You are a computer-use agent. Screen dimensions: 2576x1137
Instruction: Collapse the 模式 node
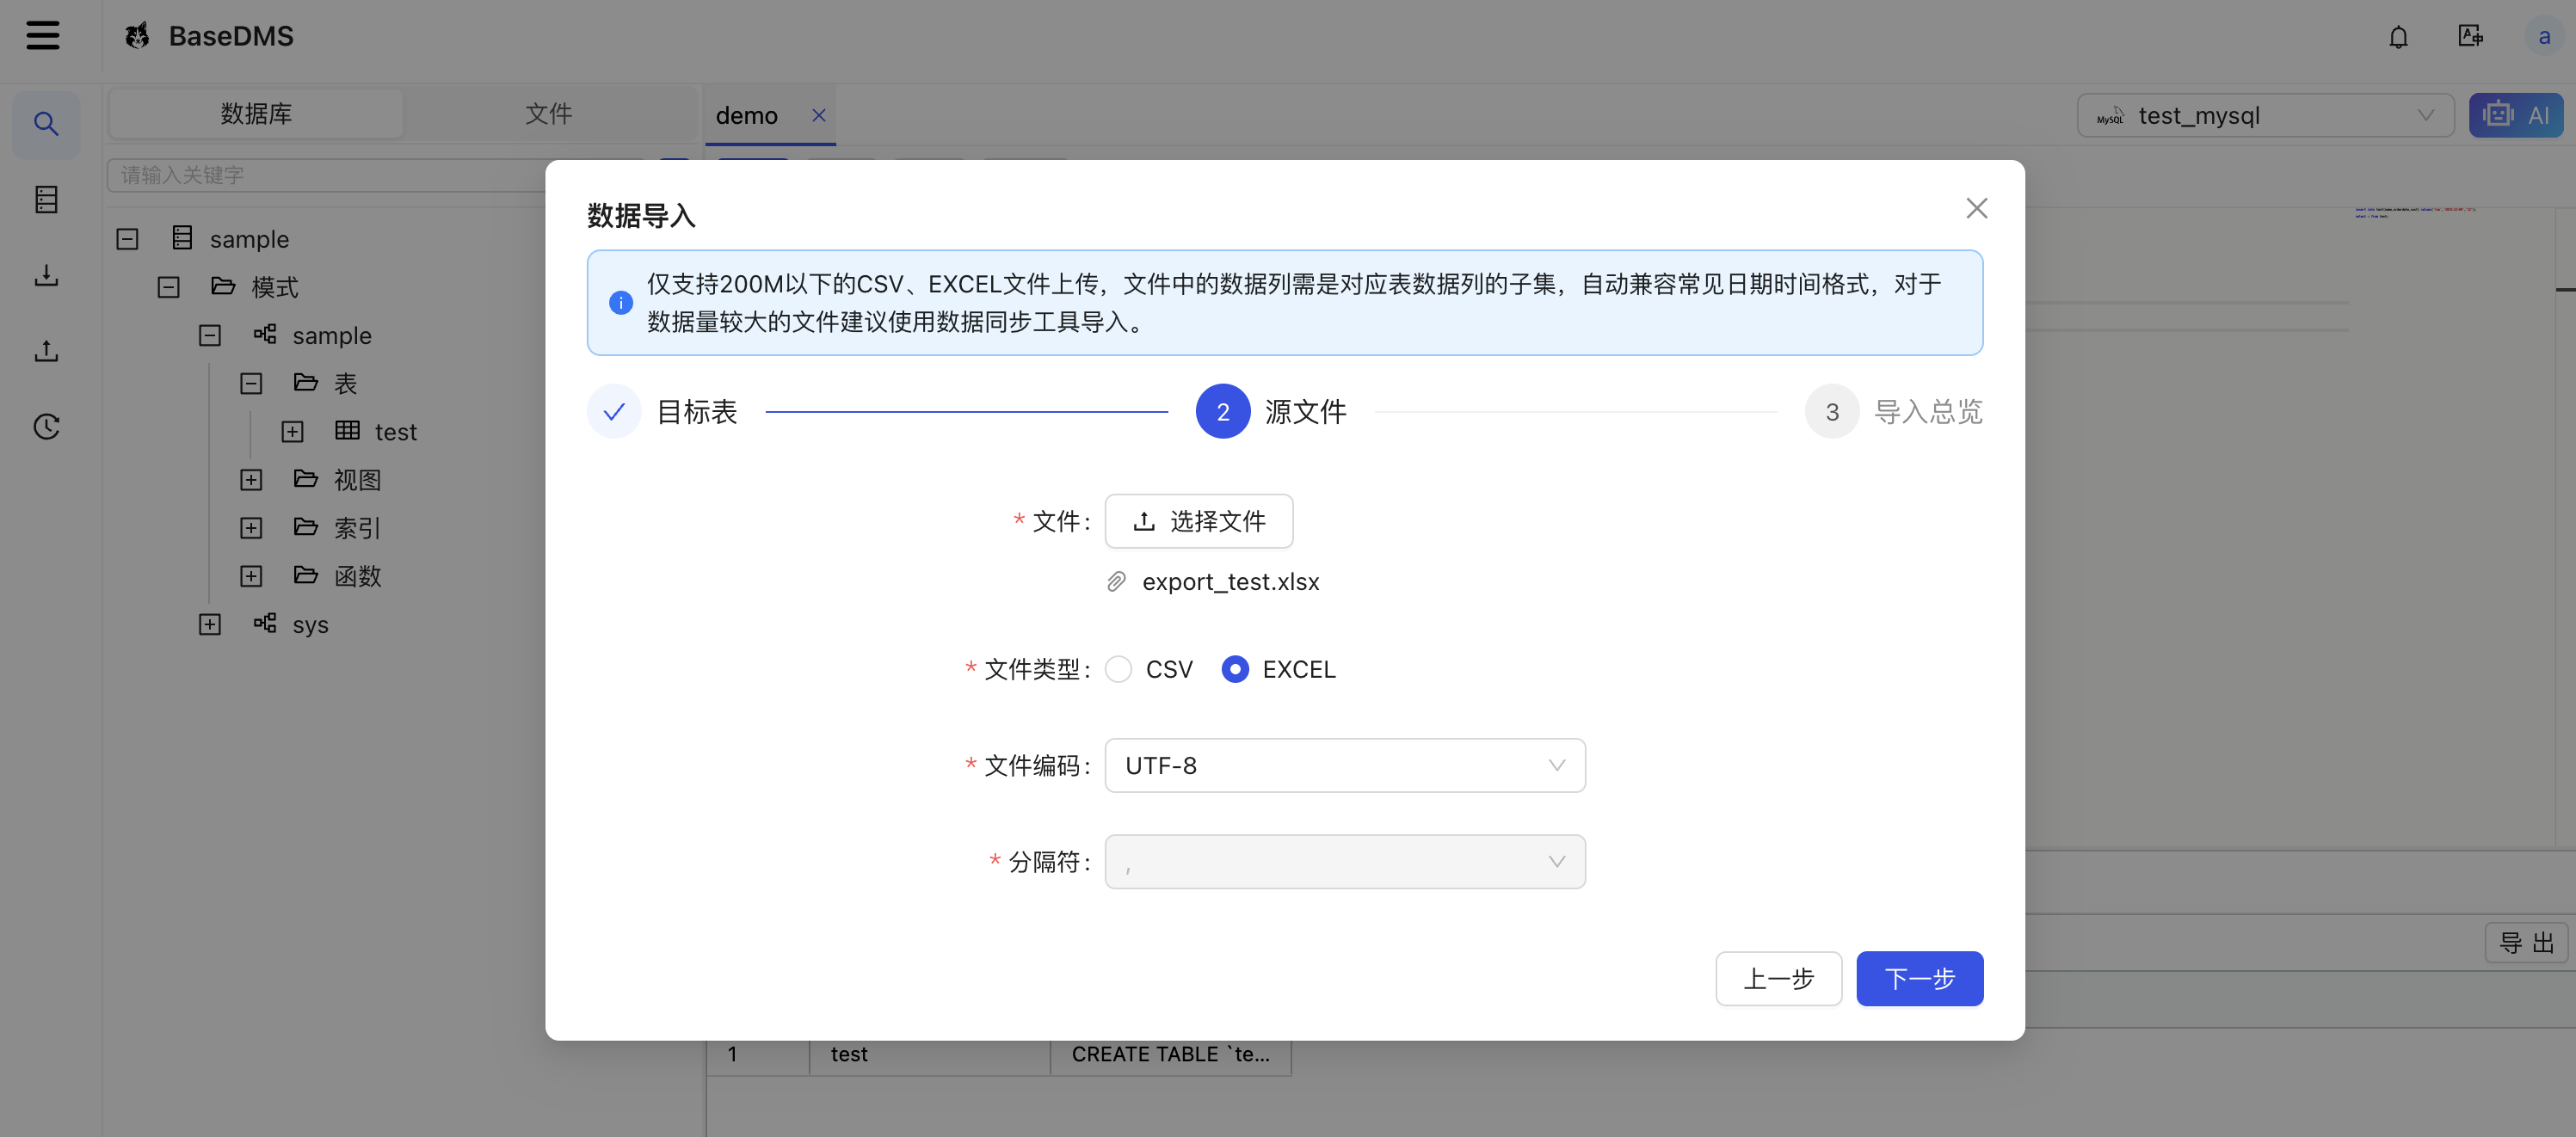coord(168,287)
